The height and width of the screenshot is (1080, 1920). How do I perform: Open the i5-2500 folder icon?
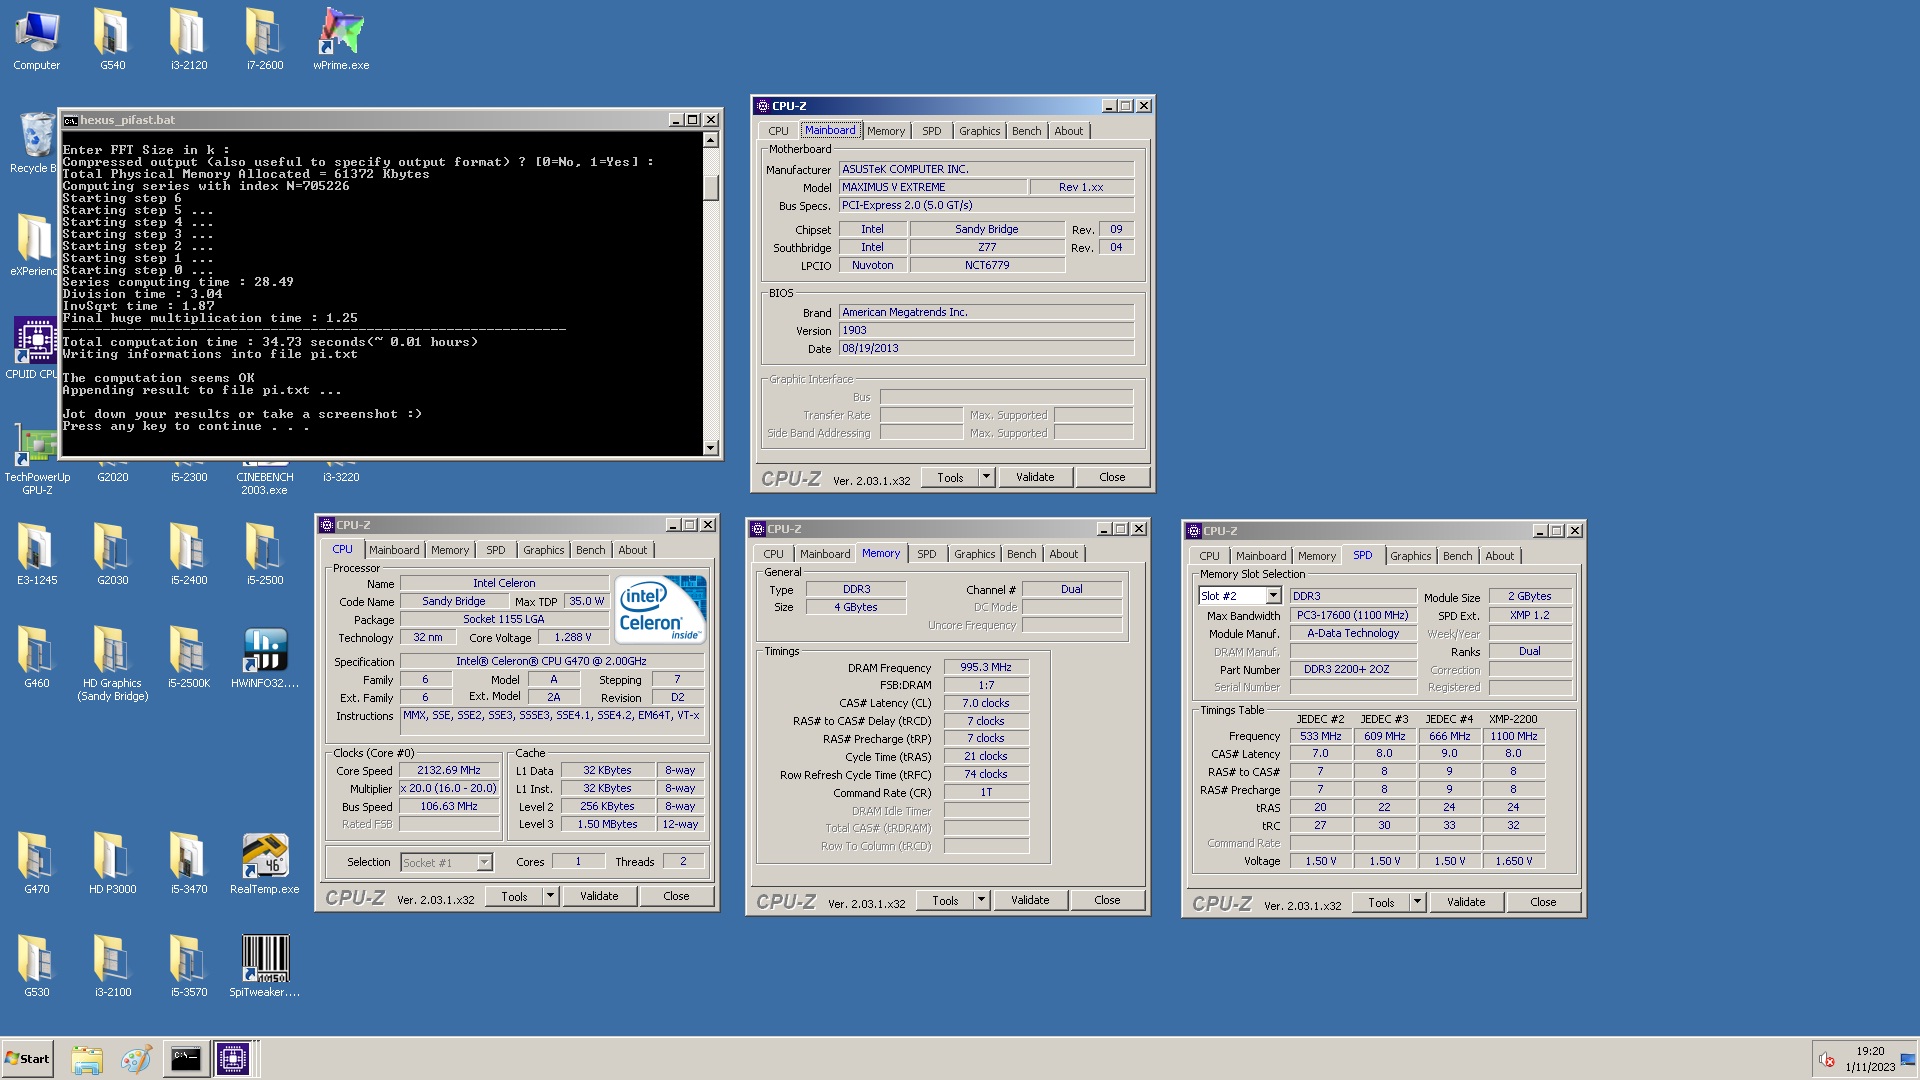(x=265, y=554)
